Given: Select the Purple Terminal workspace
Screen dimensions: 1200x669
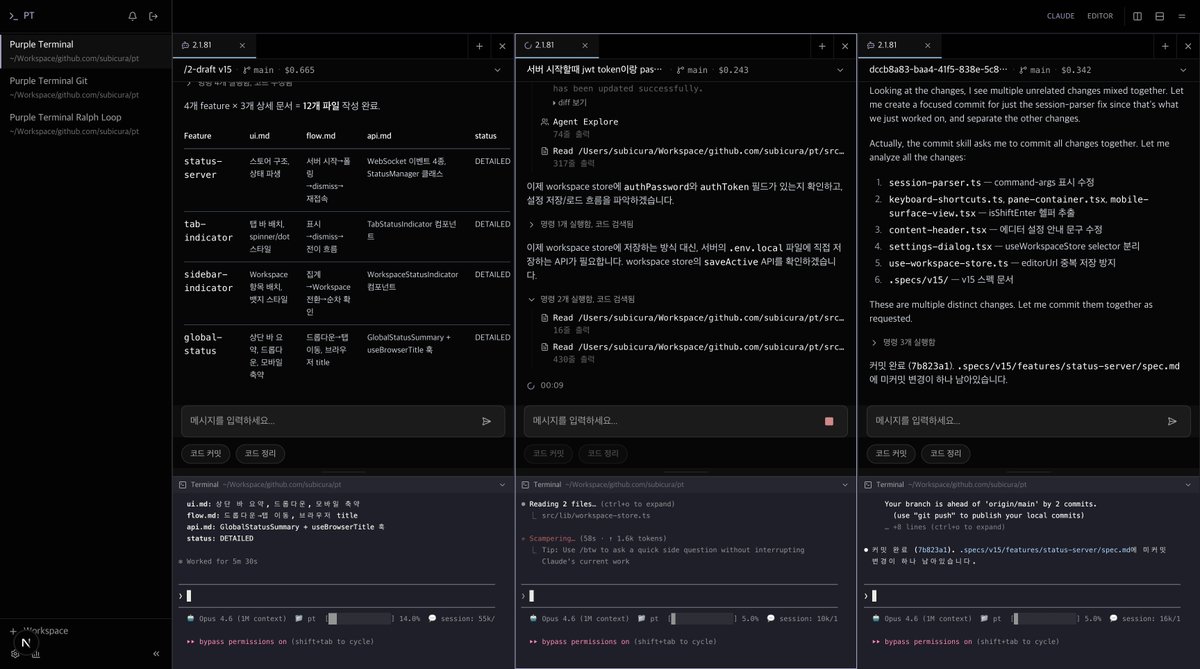Looking at the screenshot, I should tap(86, 50).
